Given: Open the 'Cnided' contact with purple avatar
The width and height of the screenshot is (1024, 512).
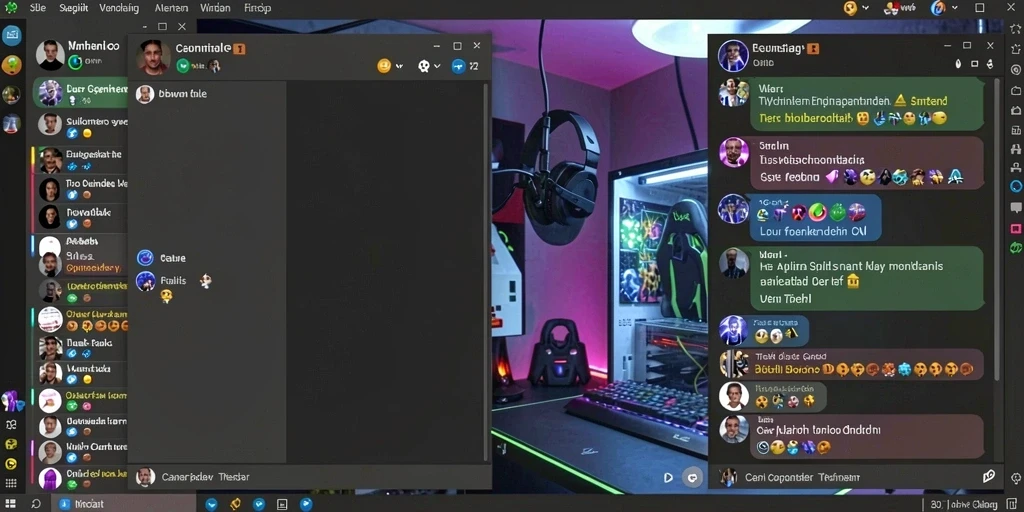Looking at the screenshot, I should 80,478.
